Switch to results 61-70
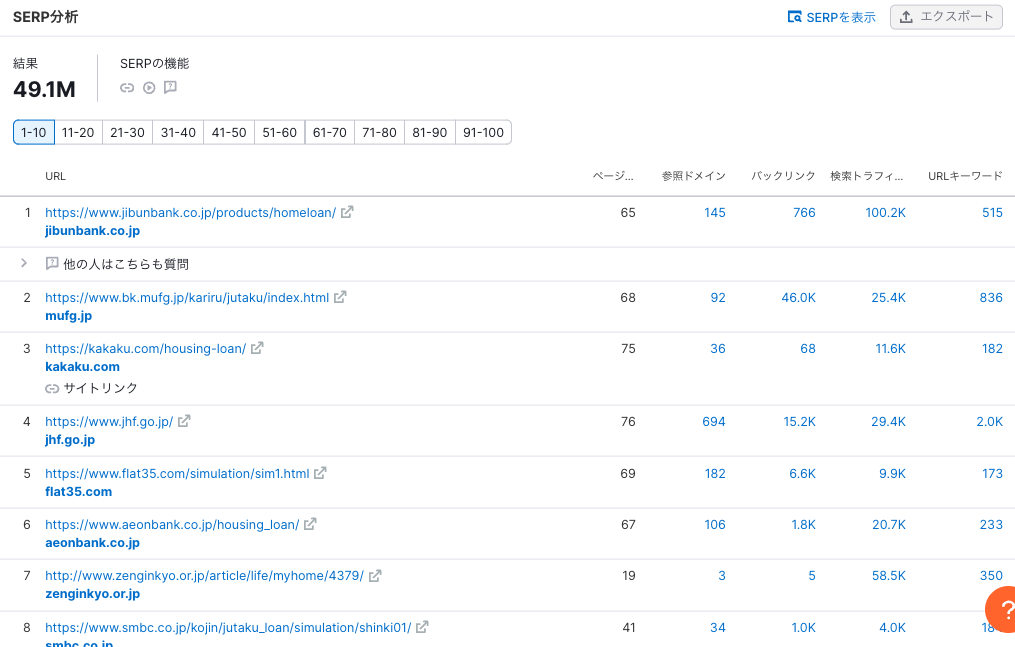The height and width of the screenshot is (647, 1015). [329, 133]
